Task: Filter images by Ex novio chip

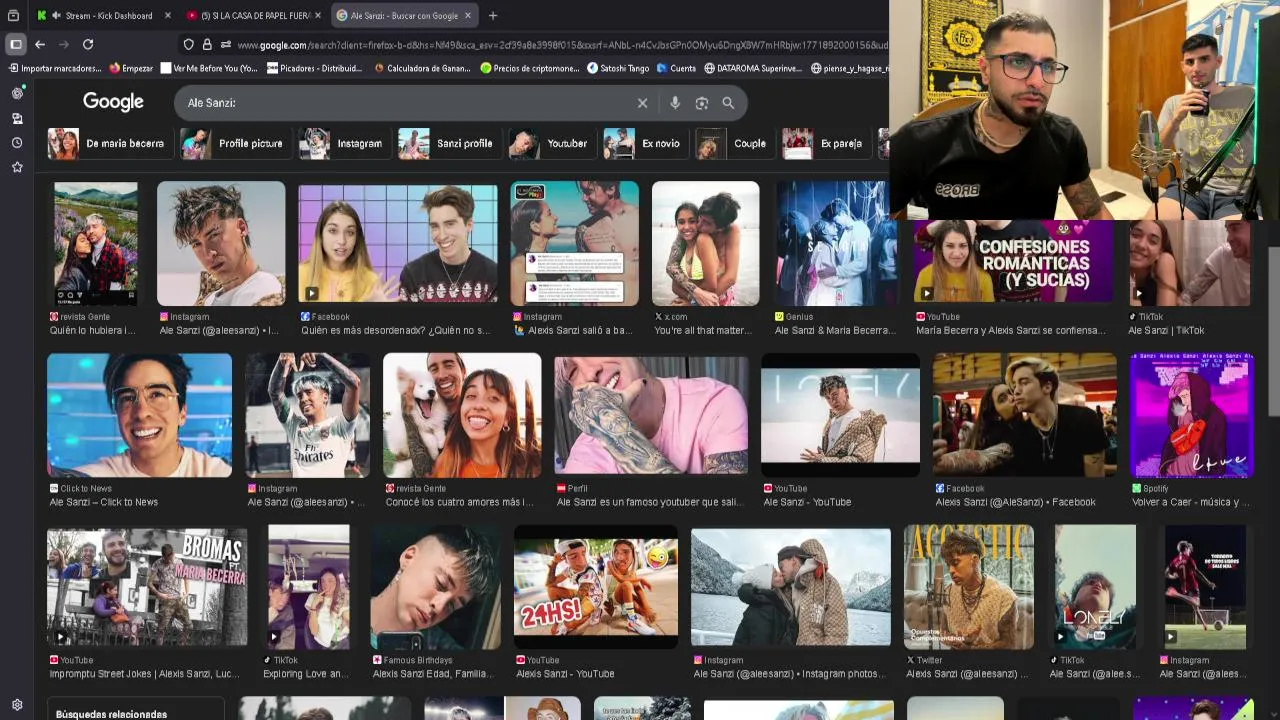Action: [645, 143]
